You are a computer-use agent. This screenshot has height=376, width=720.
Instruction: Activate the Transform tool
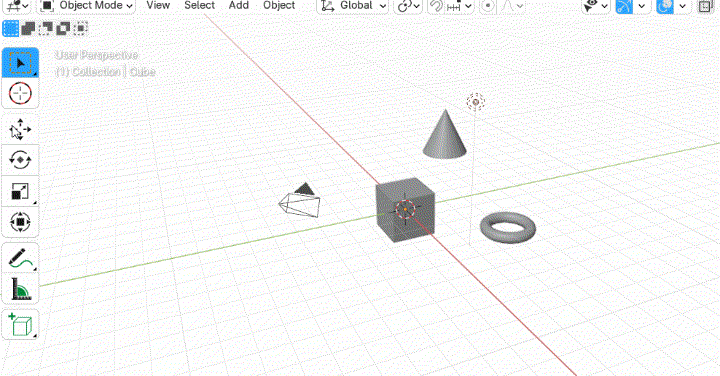click(x=20, y=222)
